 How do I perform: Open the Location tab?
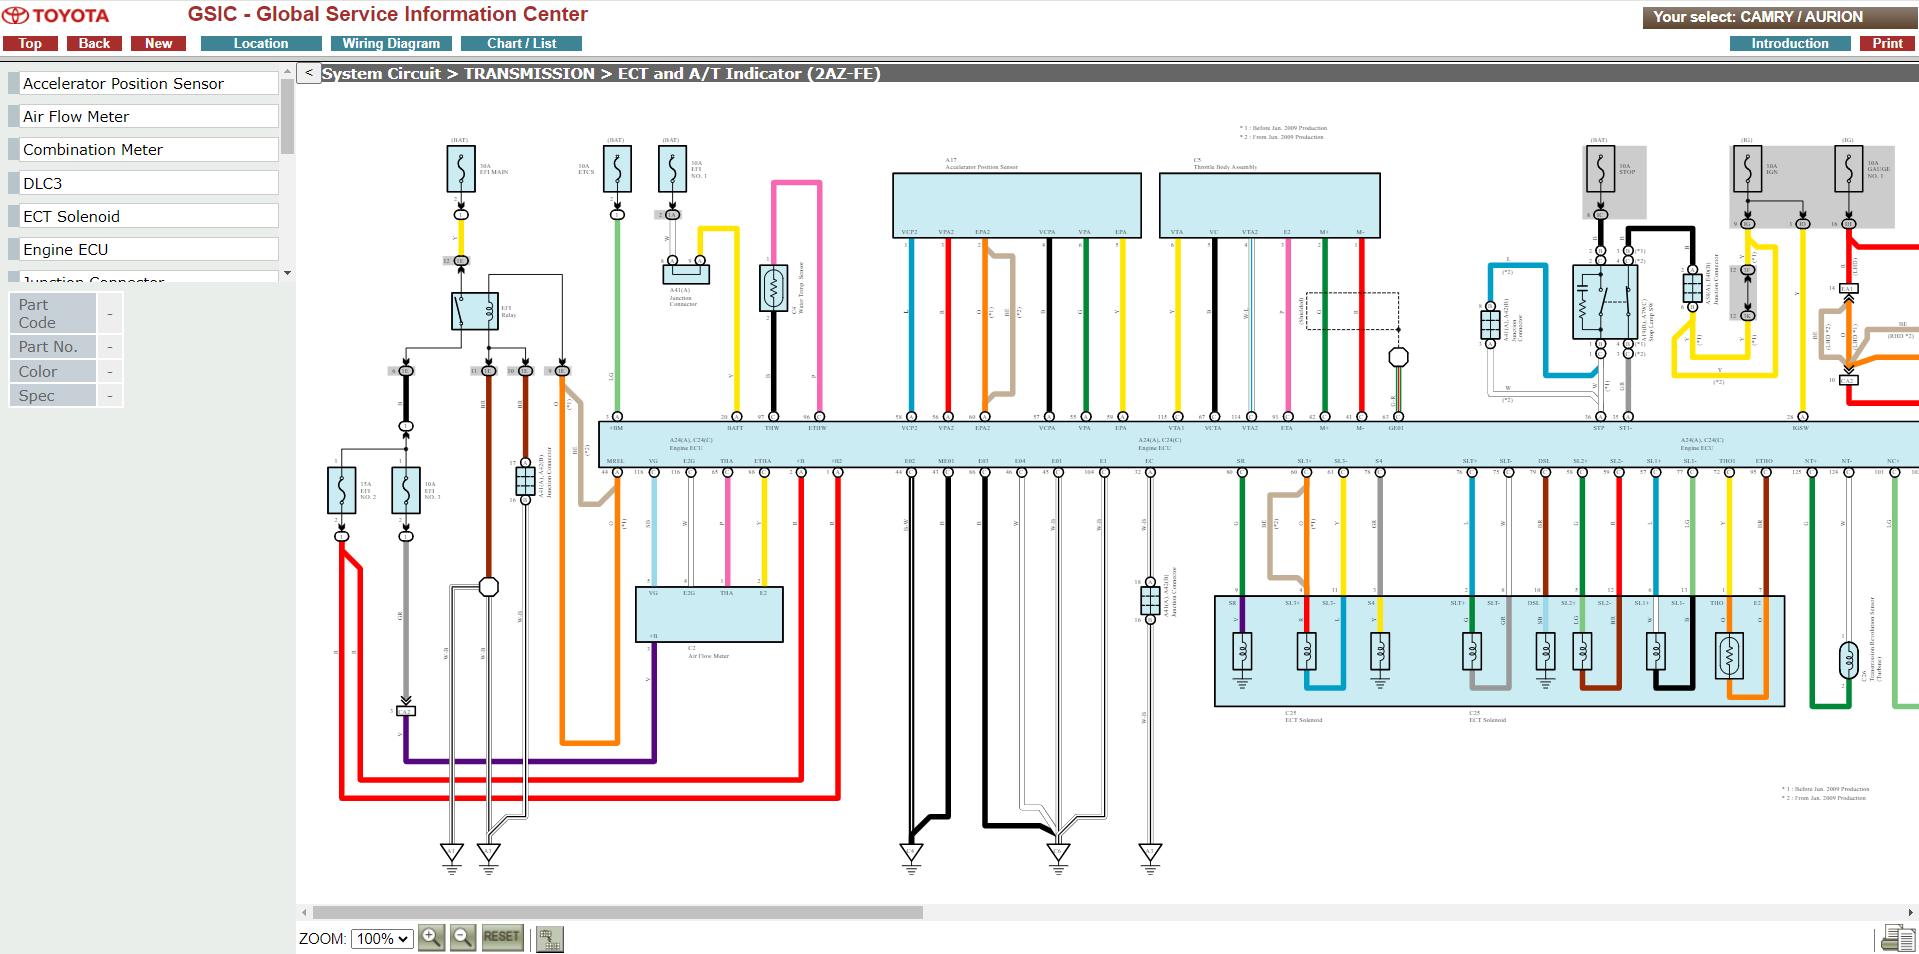tap(261, 44)
